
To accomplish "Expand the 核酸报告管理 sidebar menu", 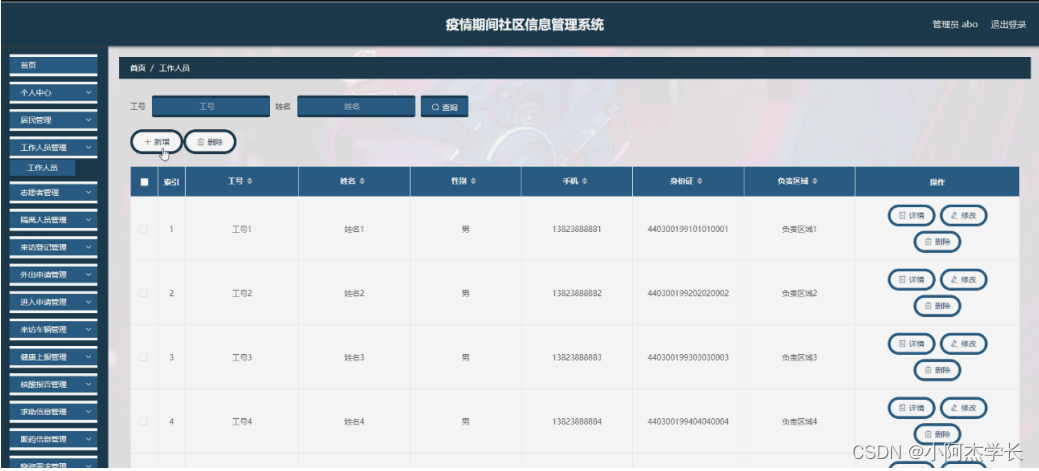I will (54, 384).
